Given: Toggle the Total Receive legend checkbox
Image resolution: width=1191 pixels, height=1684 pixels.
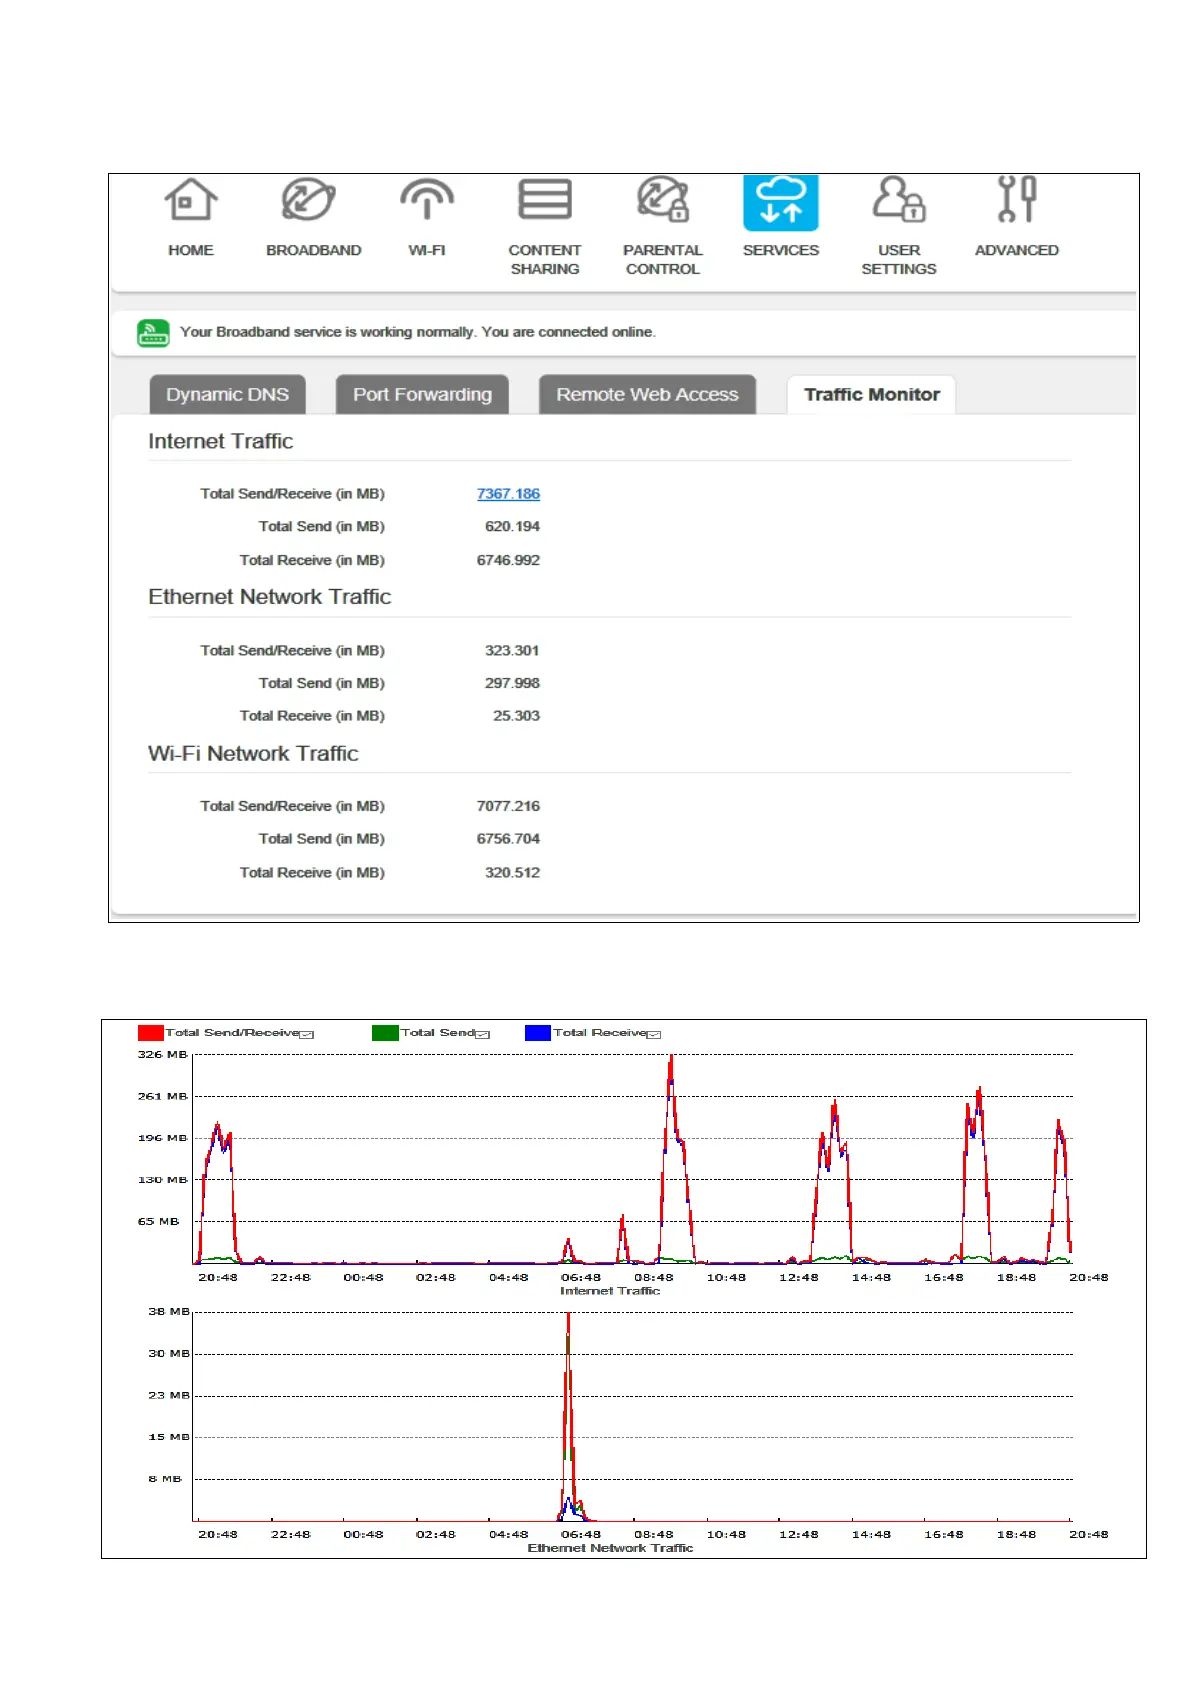Looking at the screenshot, I should tap(654, 1034).
